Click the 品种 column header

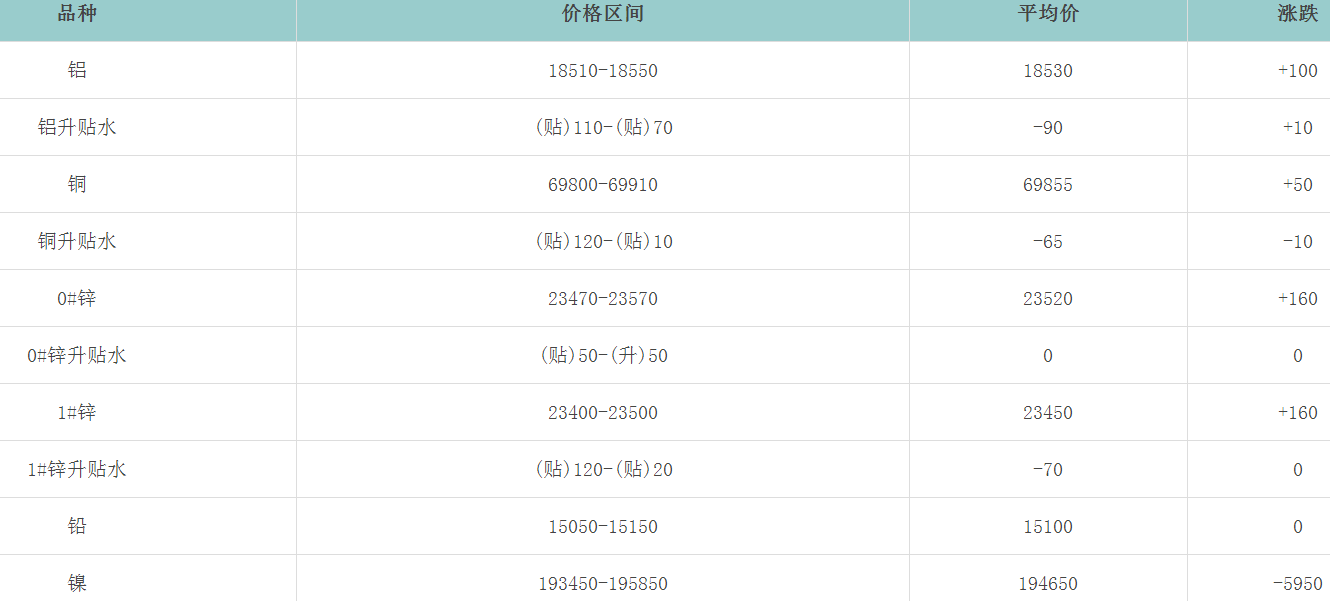(77, 14)
